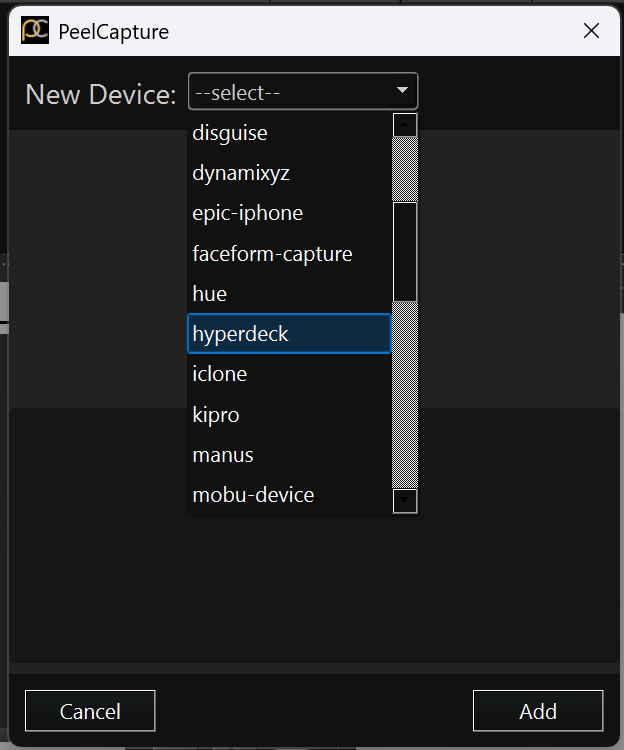Choose dynamixyz from the device list
The height and width of the screenshot is (750, 624).
[x=289, y=173]
